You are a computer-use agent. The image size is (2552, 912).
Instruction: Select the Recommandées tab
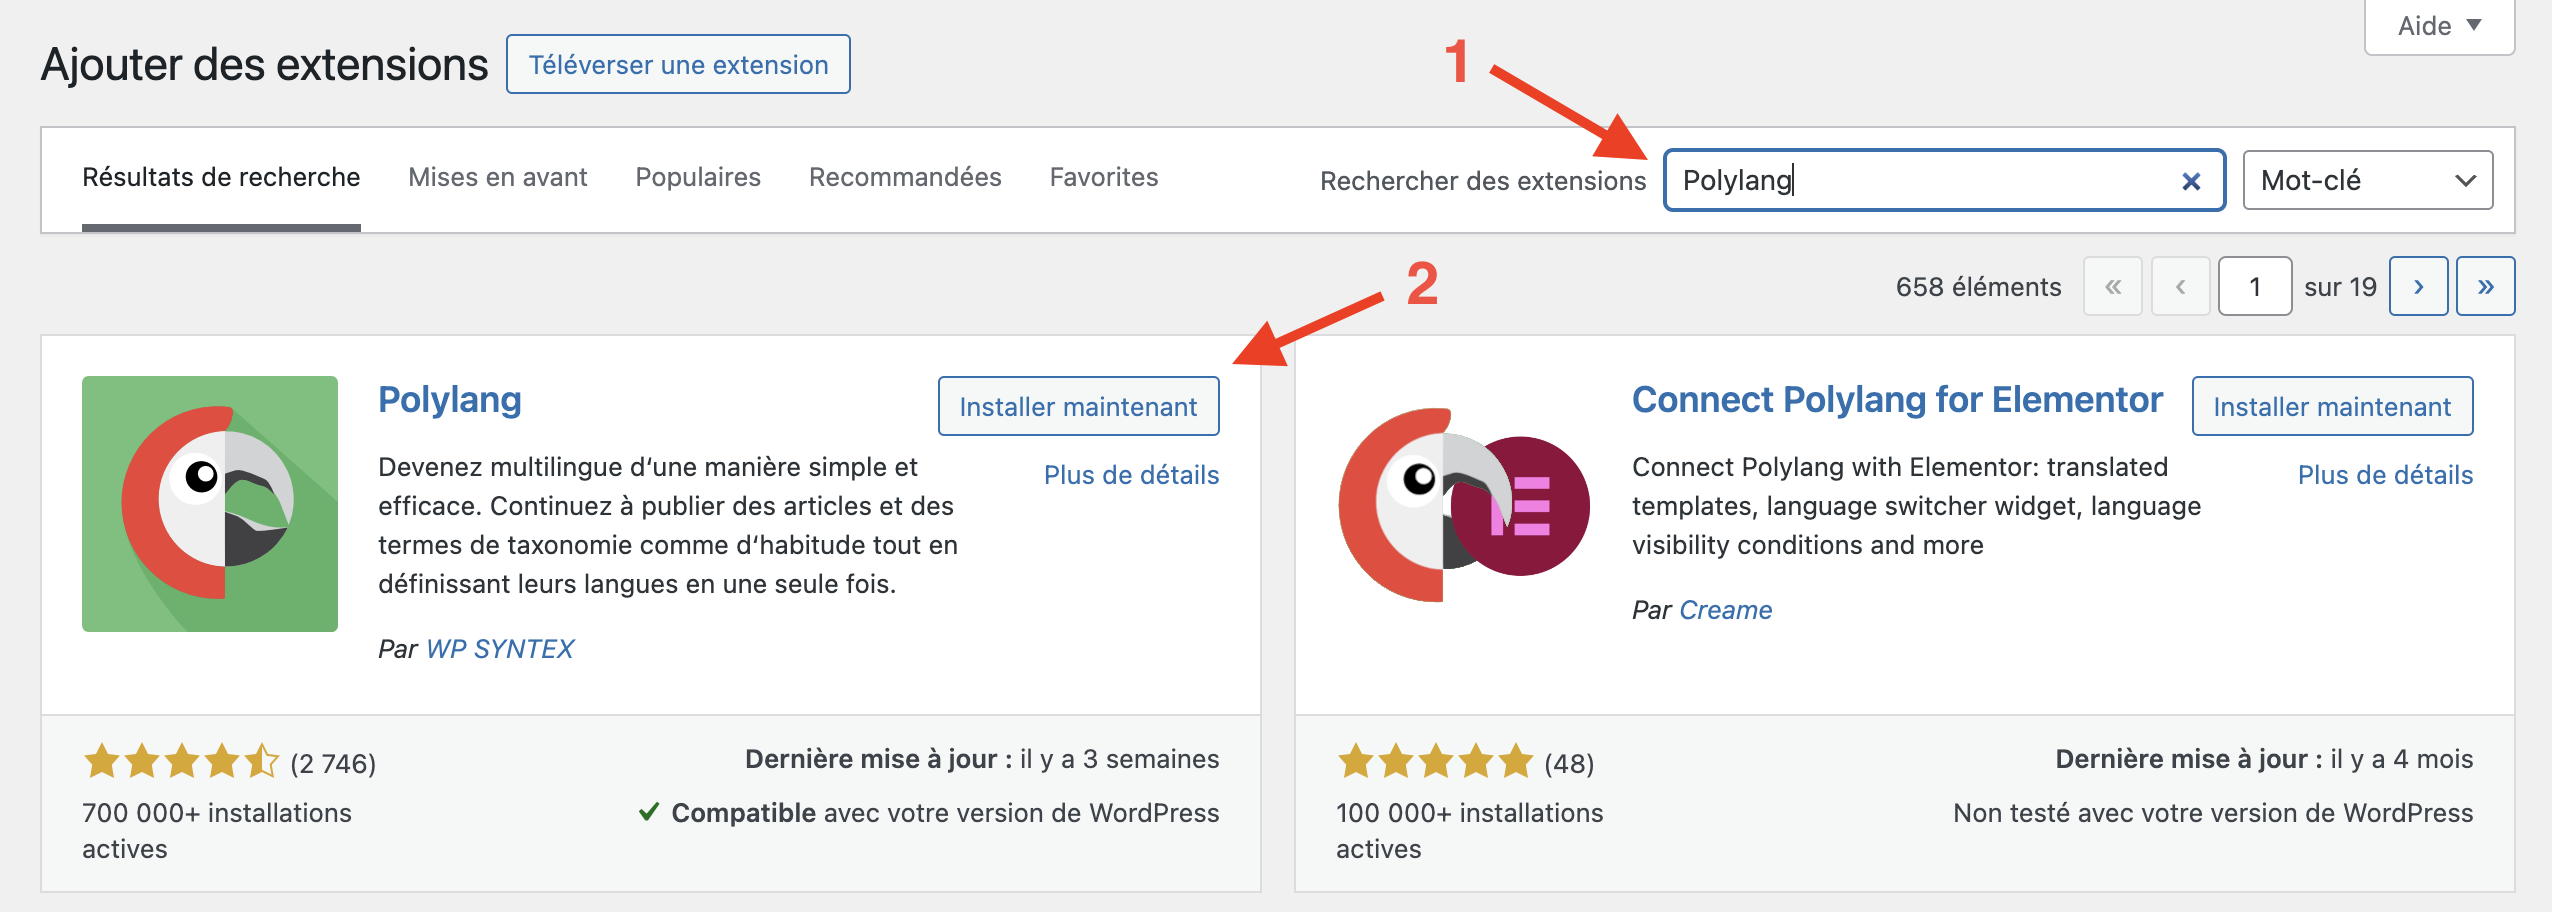(x=905, y=178)
